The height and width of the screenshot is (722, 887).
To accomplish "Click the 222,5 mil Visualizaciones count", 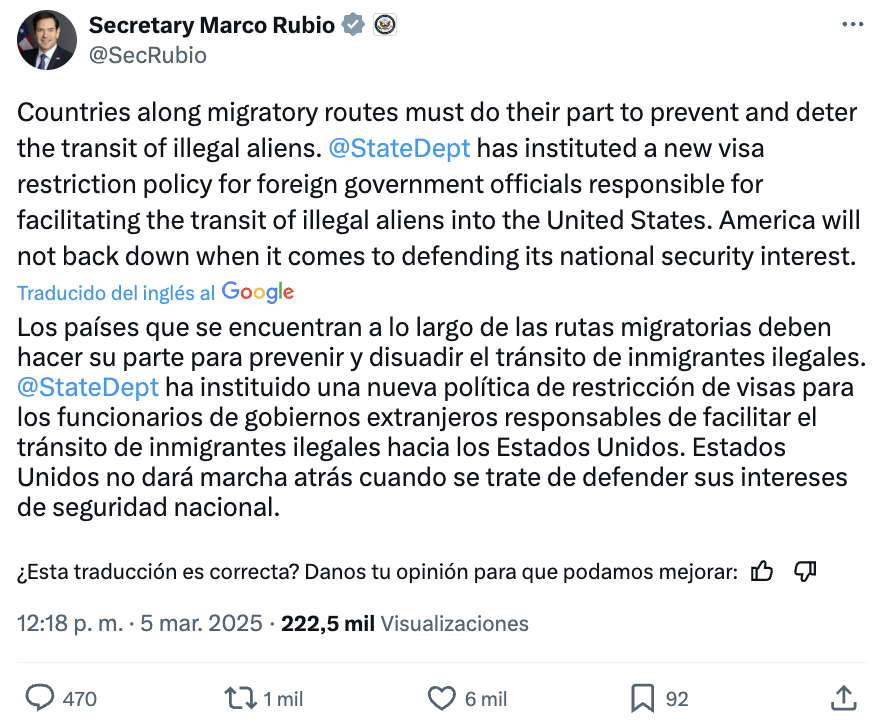I will click(405, 623).
